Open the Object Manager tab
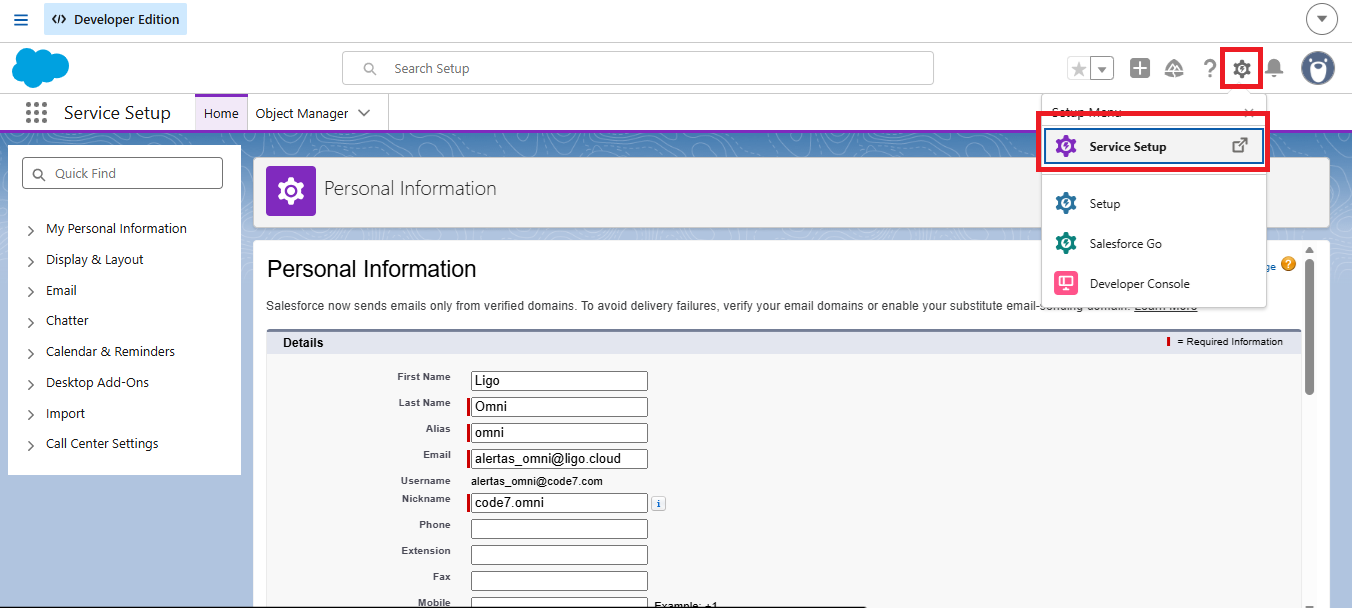Image resolution: width=1352 pixels, height=608 pixels. coord(302,113)
